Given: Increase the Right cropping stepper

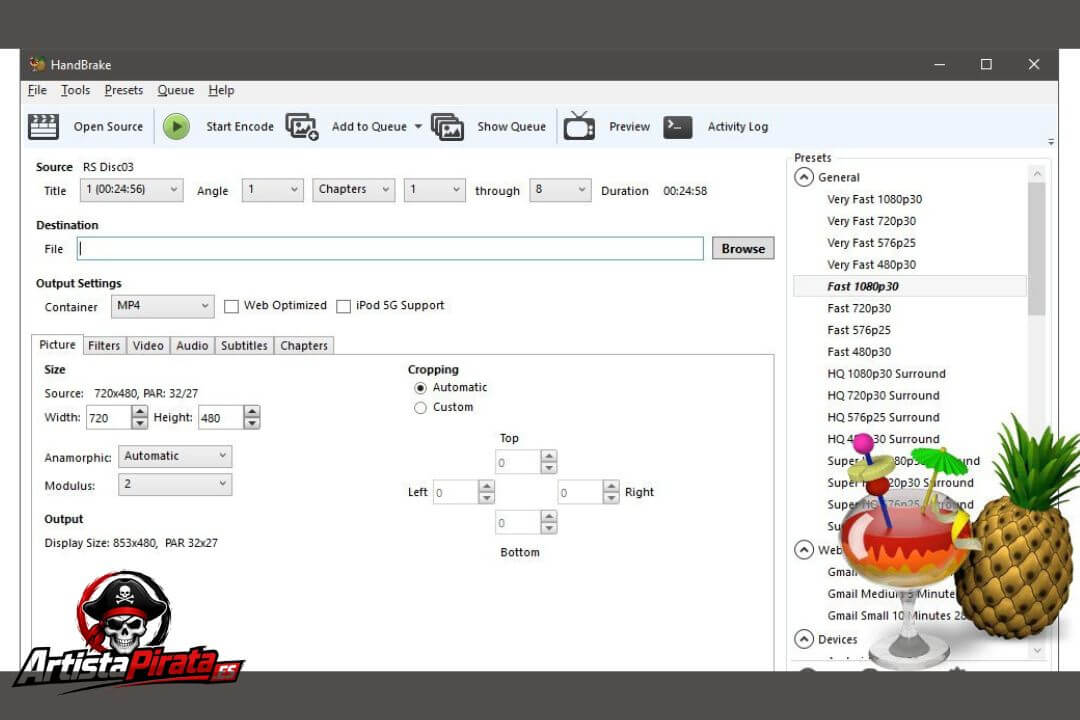Looking at the screenshot, I should tap(611, 486).
